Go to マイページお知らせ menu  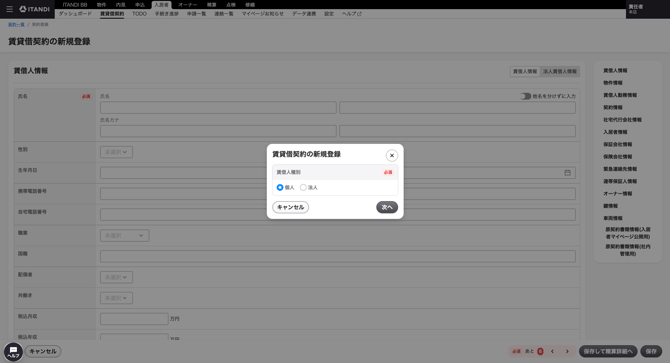[263, 14]
